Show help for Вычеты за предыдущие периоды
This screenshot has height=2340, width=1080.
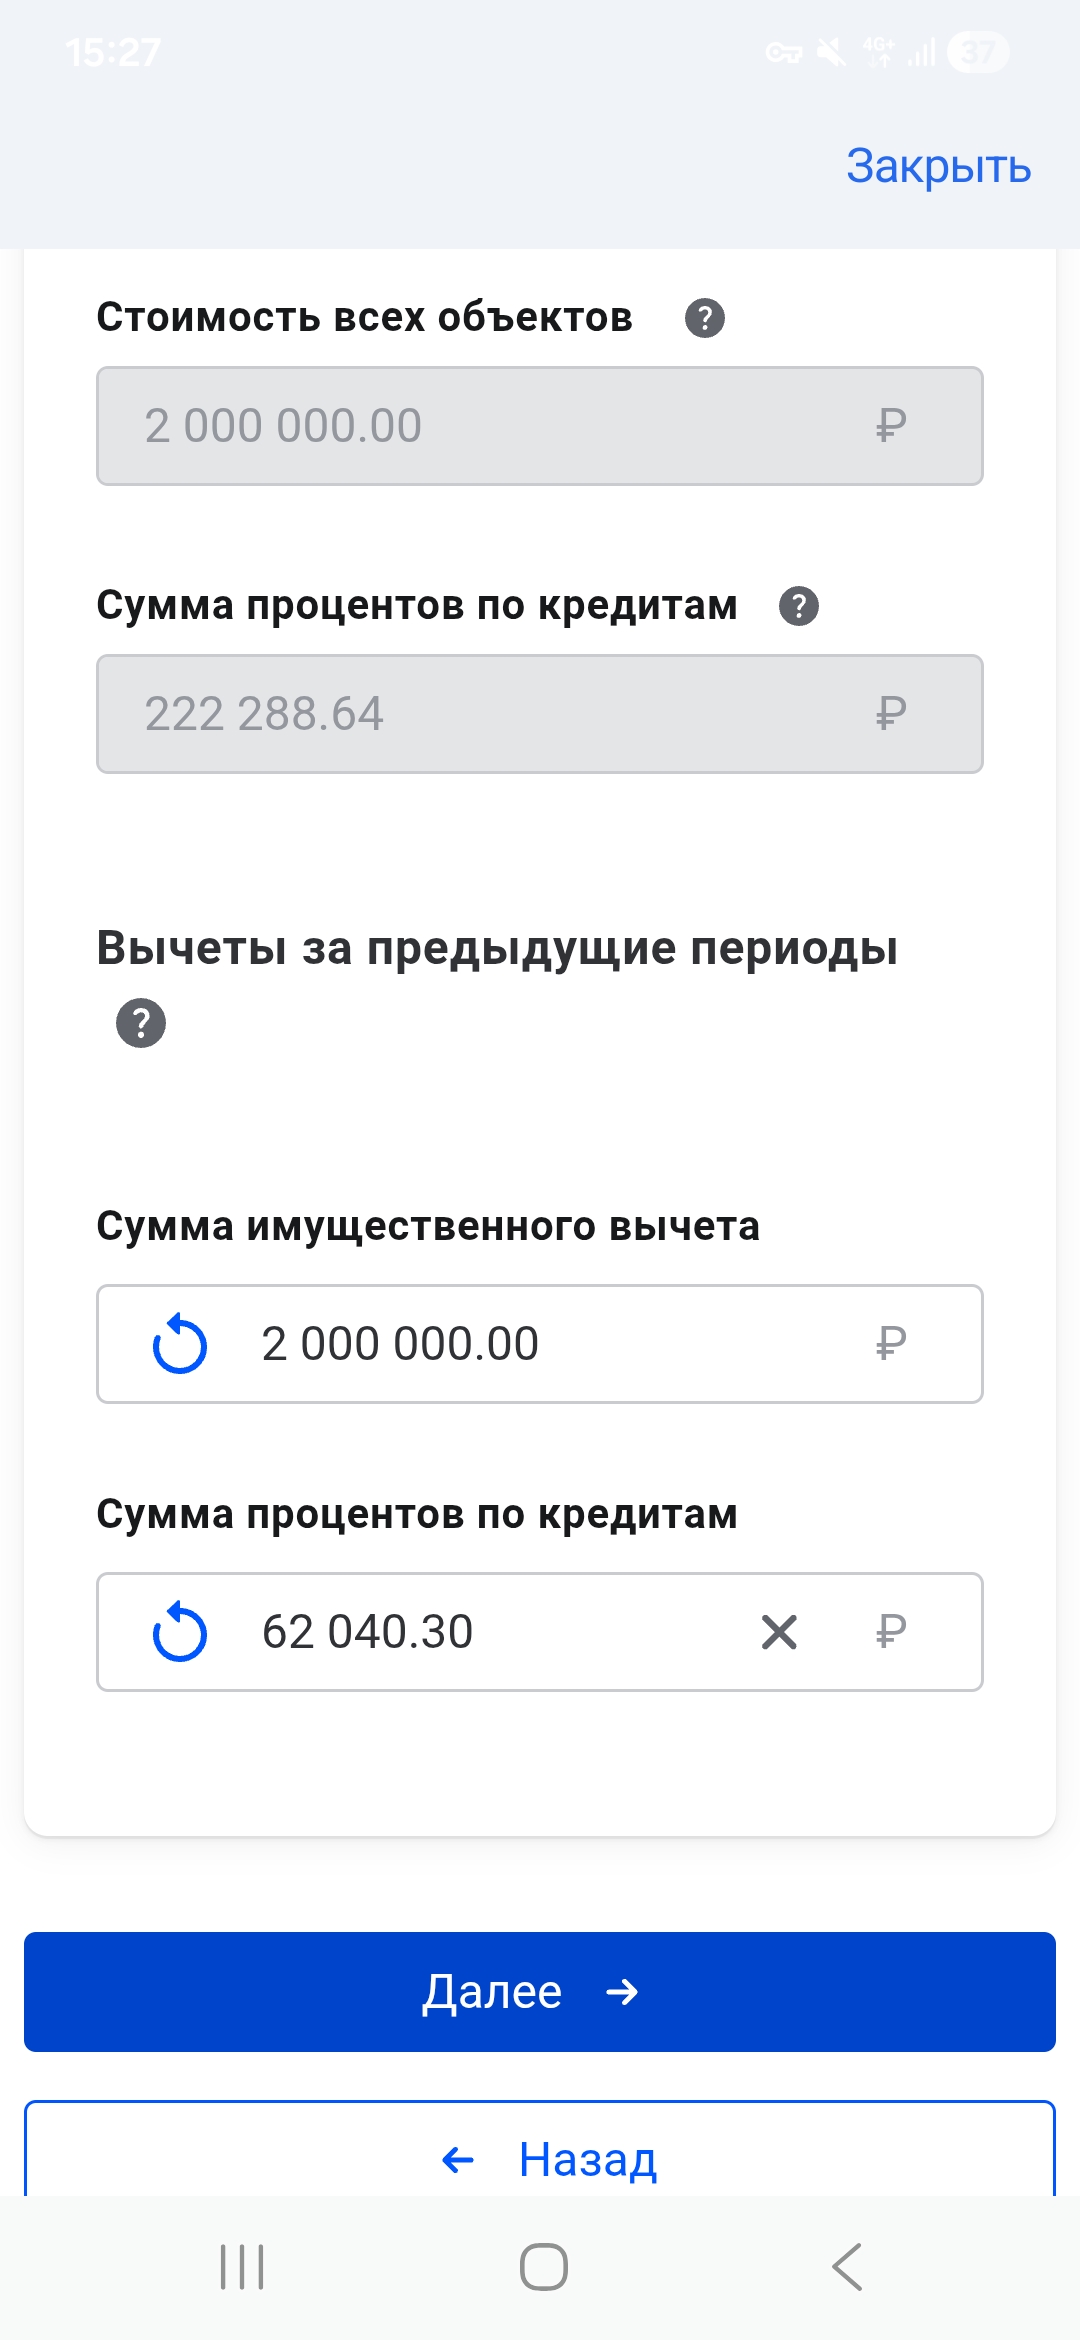coord(141,1023)
